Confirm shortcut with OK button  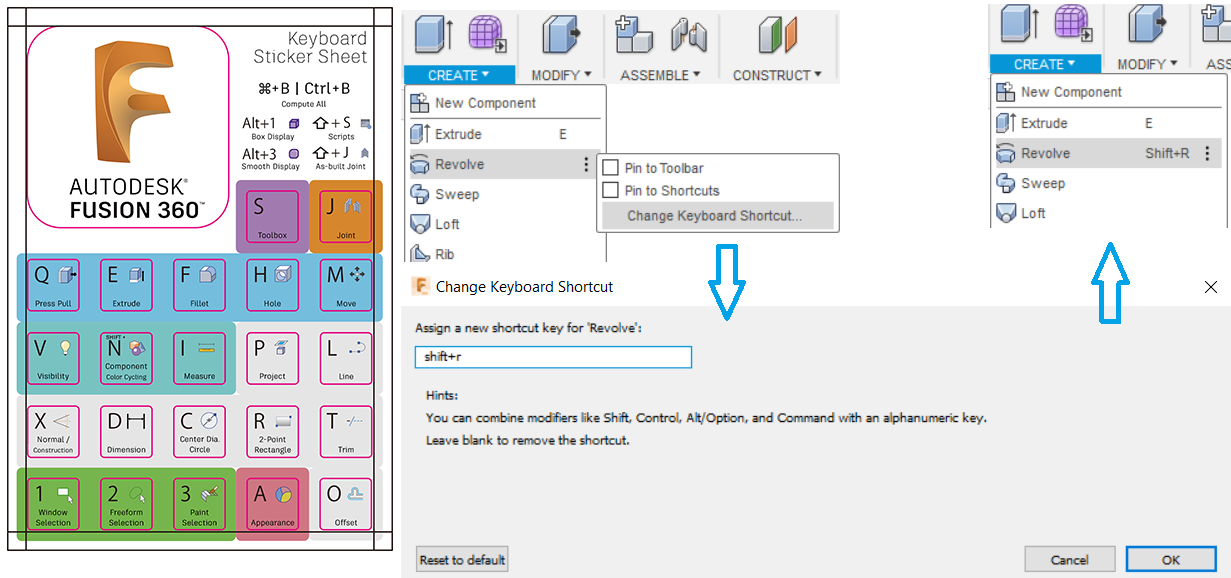coord(1171,560)
